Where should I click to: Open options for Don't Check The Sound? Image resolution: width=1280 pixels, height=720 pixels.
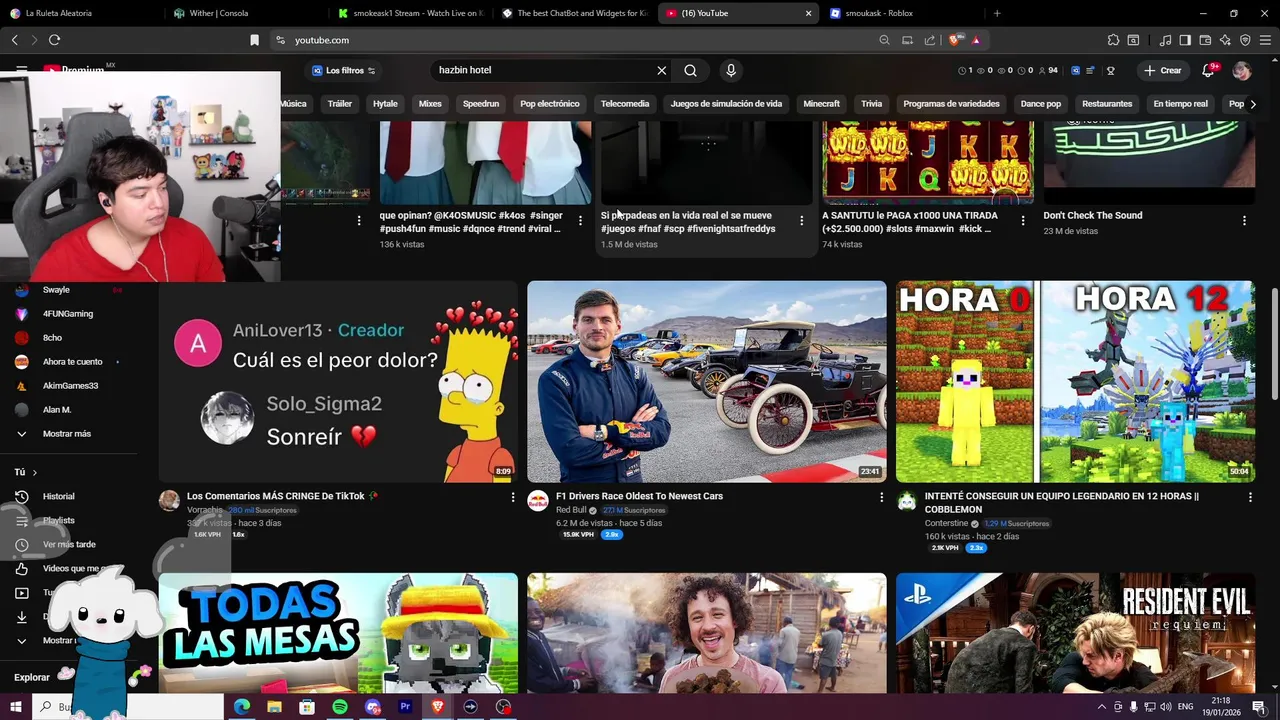1244,221
